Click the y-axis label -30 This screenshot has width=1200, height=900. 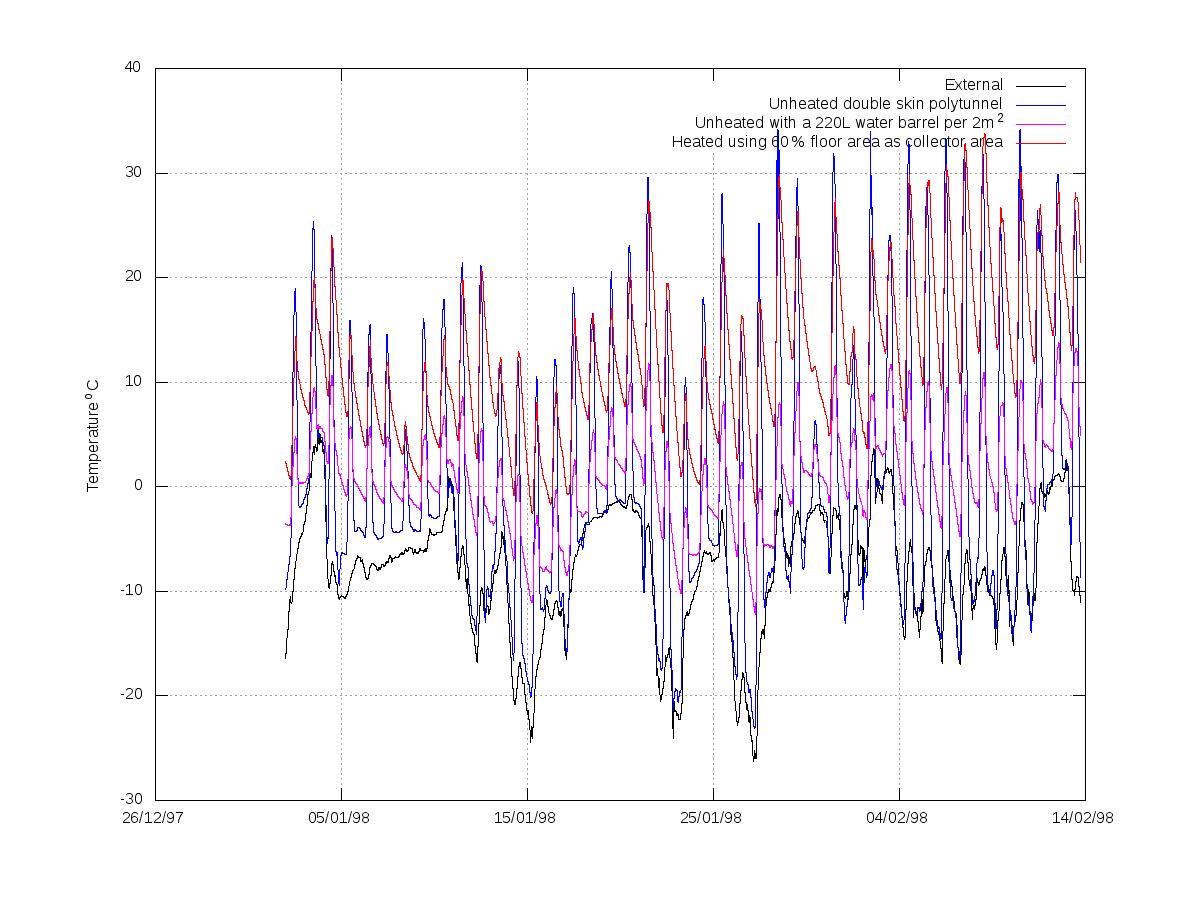pyautogui.click(x=130, y=800)
